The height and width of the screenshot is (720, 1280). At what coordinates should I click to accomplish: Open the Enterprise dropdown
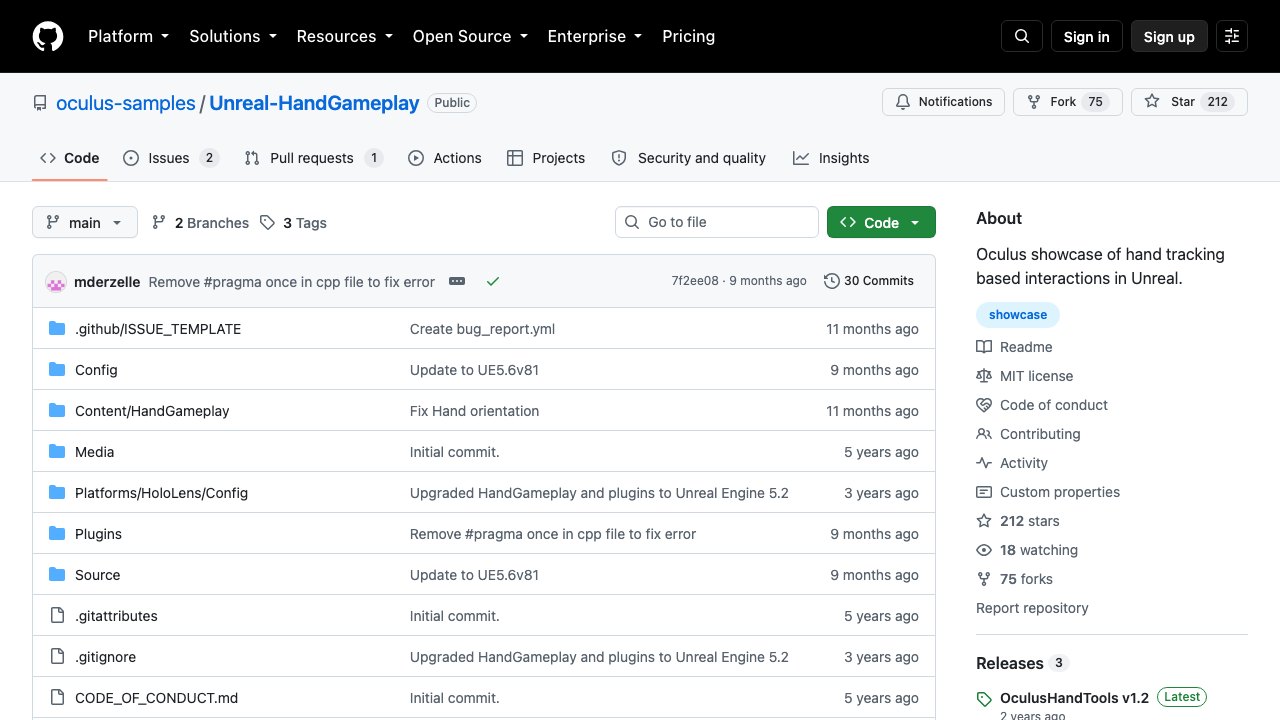pos(595,36)
